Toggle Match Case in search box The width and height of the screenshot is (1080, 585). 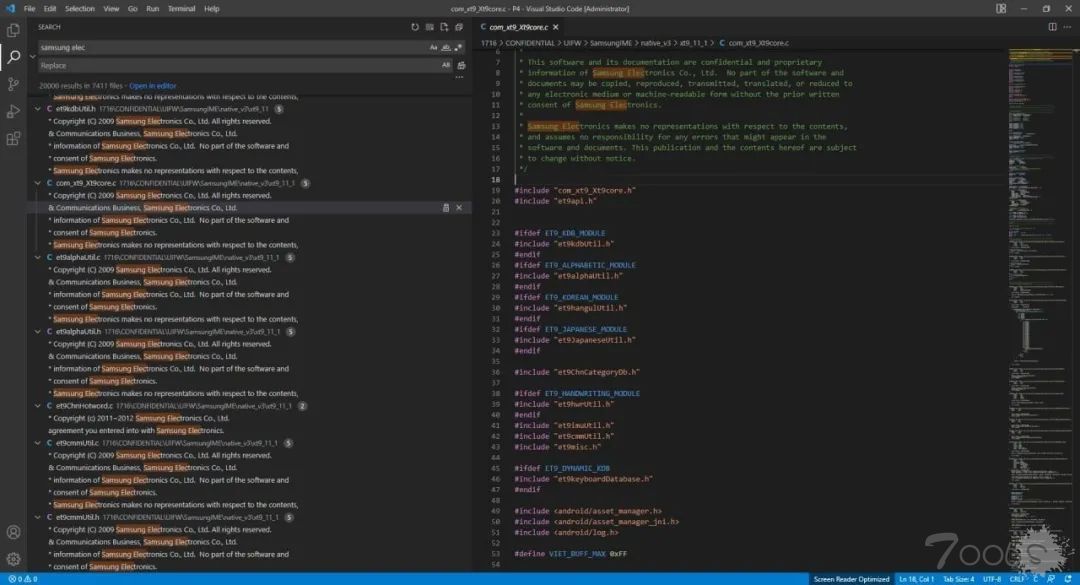click(434, 47)
